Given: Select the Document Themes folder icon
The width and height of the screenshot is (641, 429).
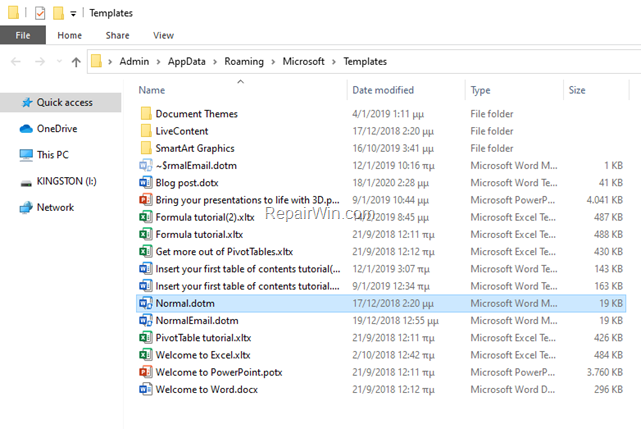Looking at the screenshot, I should click(x=146, y=114).
